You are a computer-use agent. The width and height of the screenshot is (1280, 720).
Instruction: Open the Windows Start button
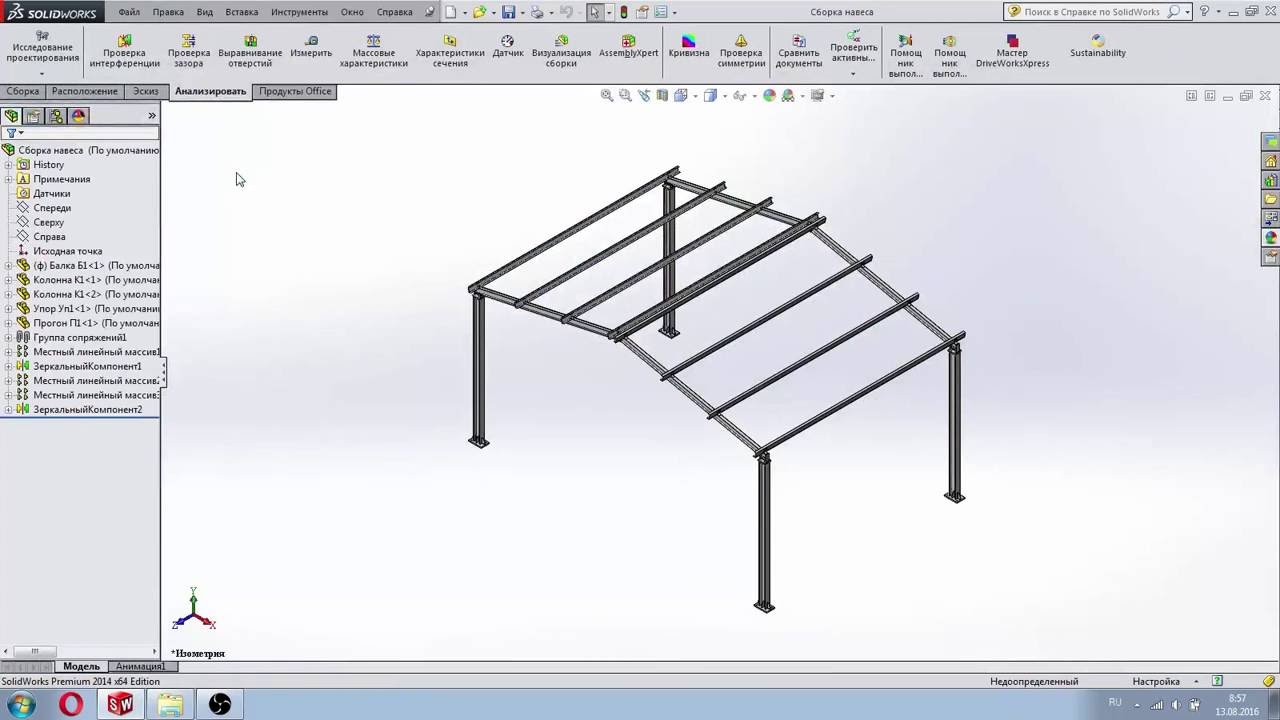21,705
